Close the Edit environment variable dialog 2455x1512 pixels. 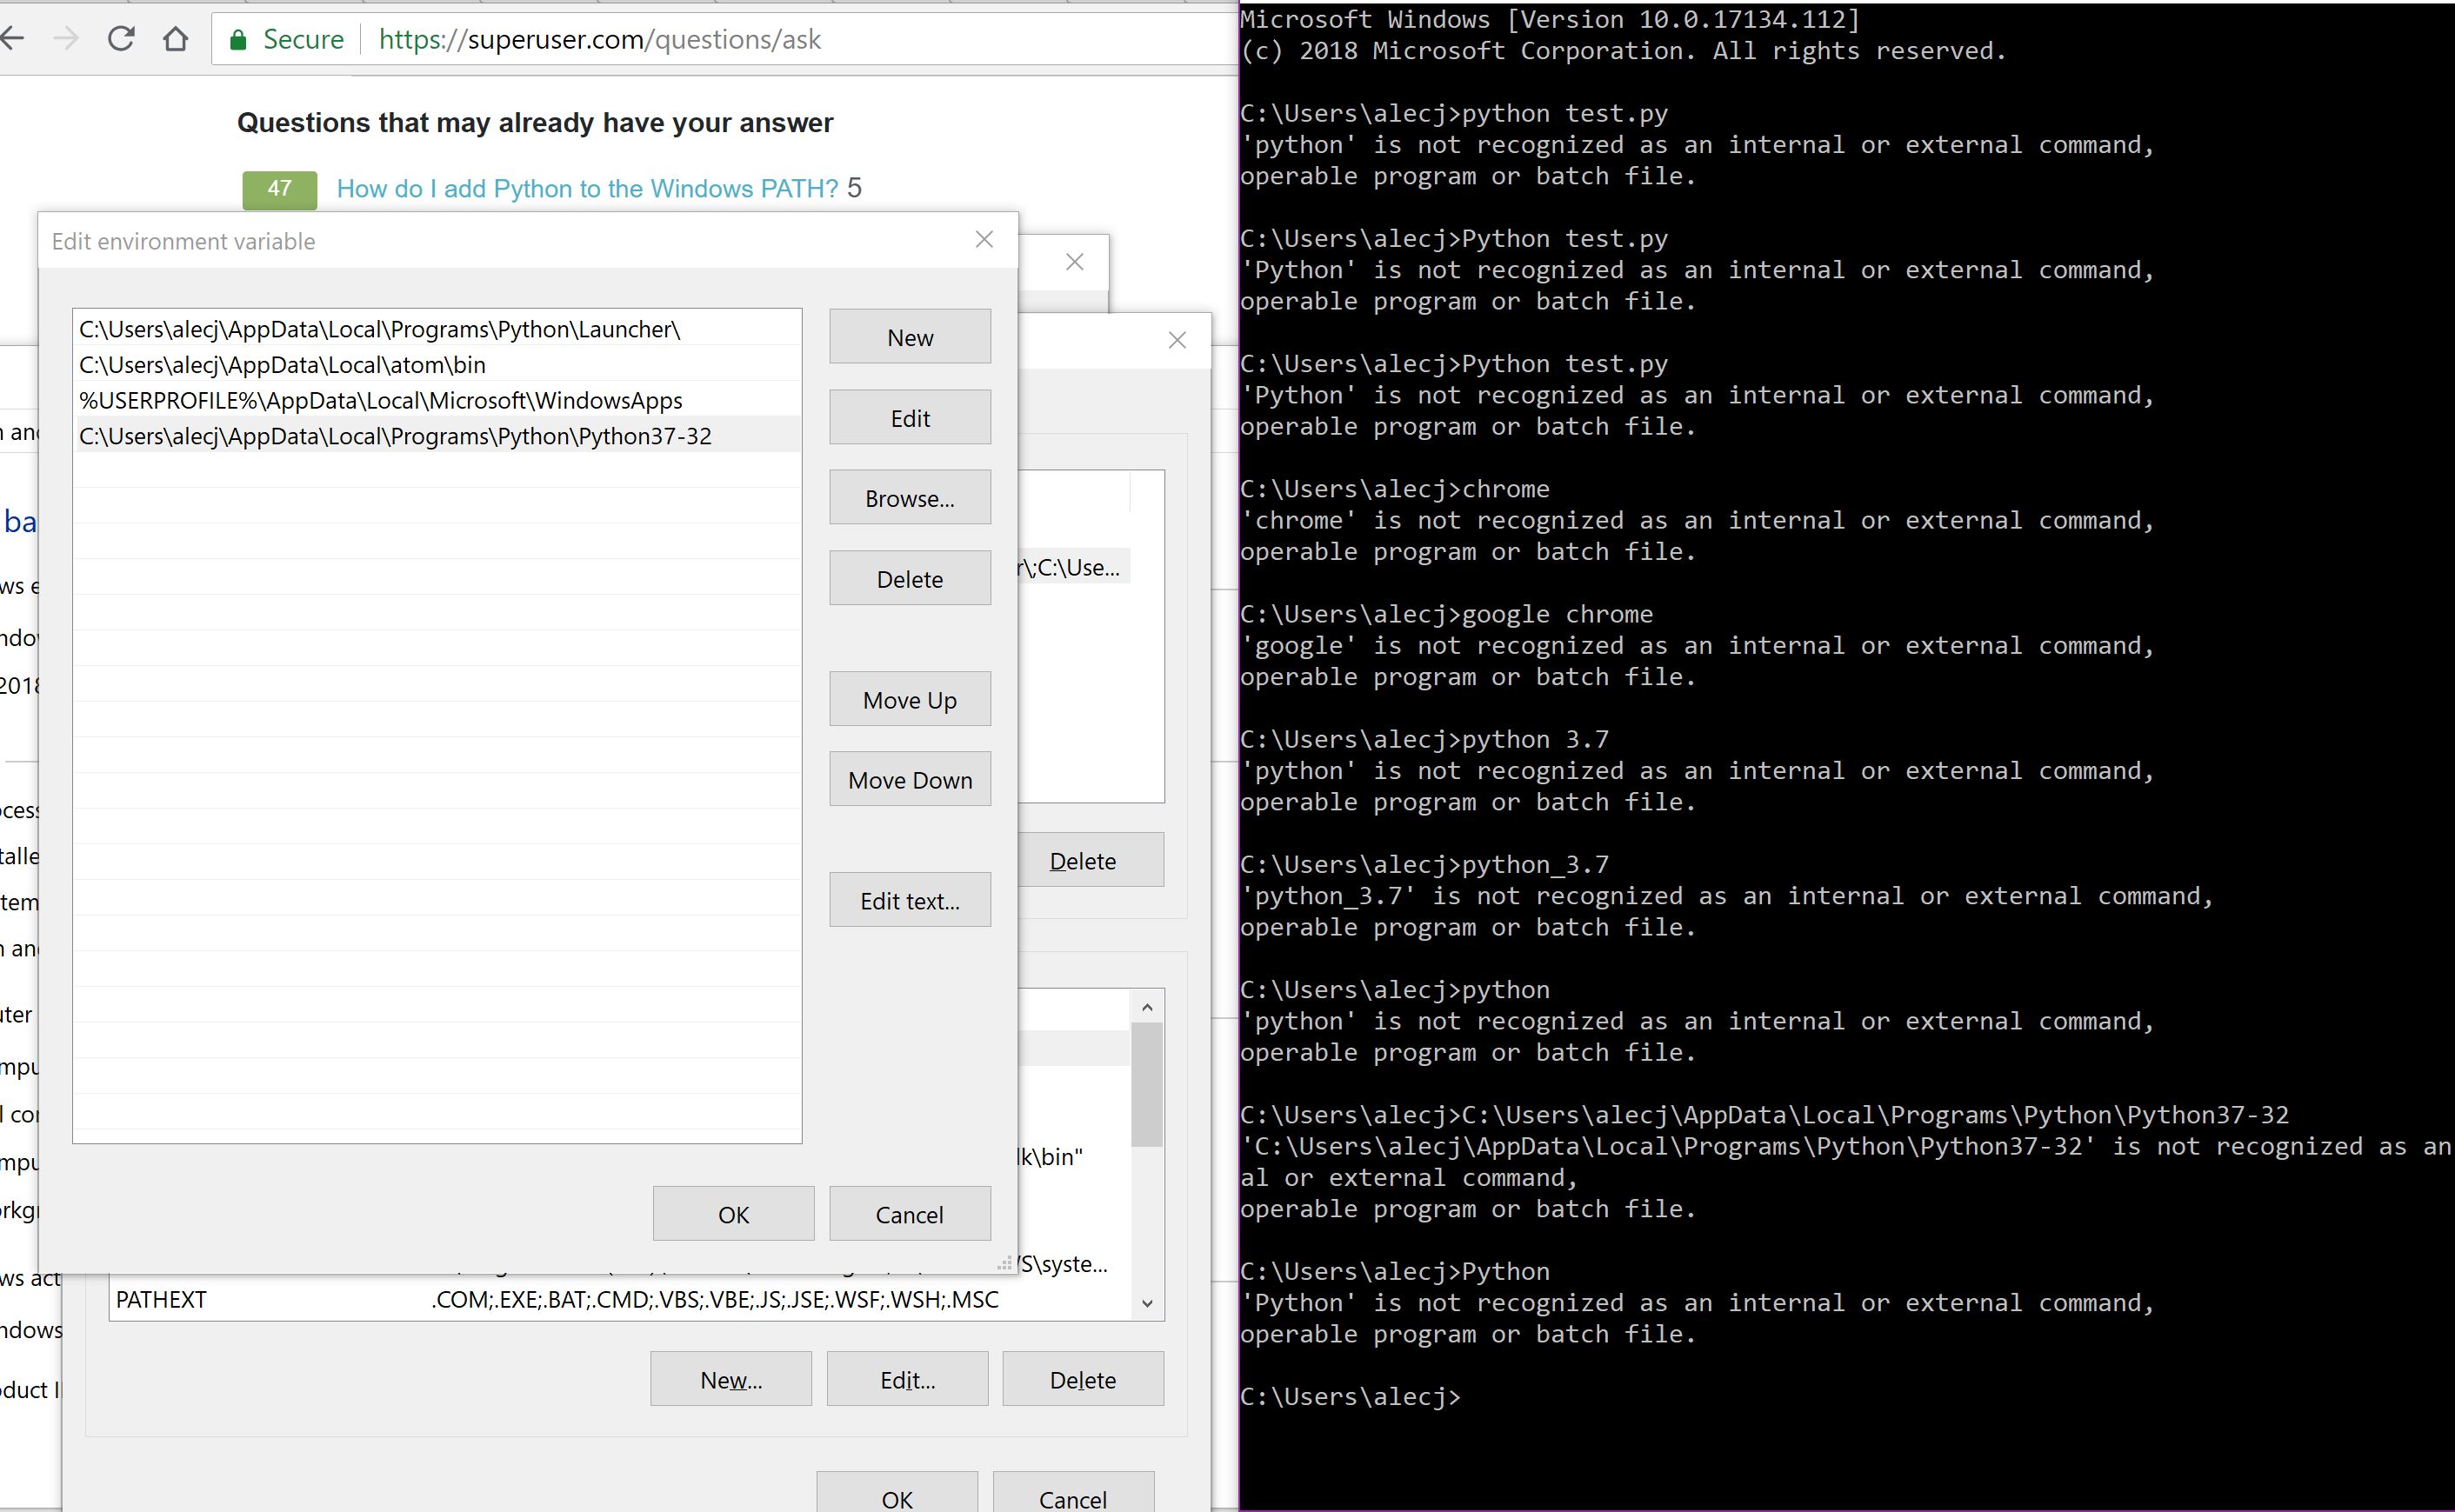tap(985, 240)
